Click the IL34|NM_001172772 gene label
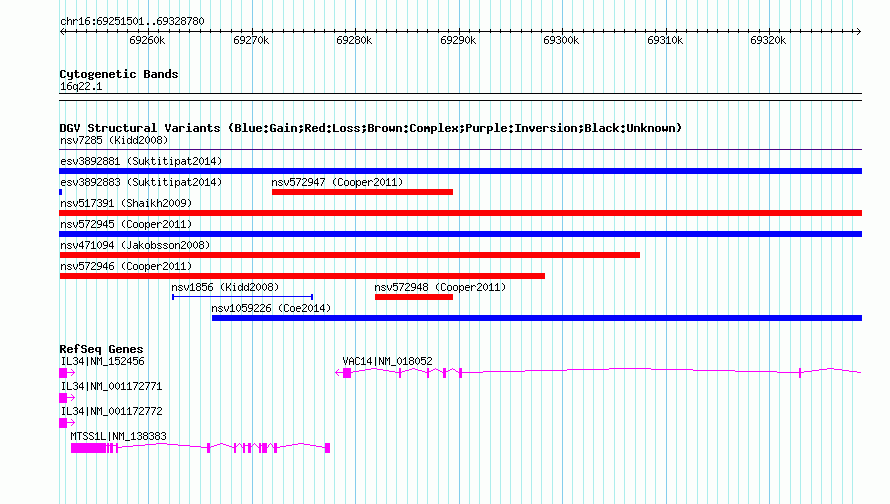The image size is (890, 504). [111, 411]
